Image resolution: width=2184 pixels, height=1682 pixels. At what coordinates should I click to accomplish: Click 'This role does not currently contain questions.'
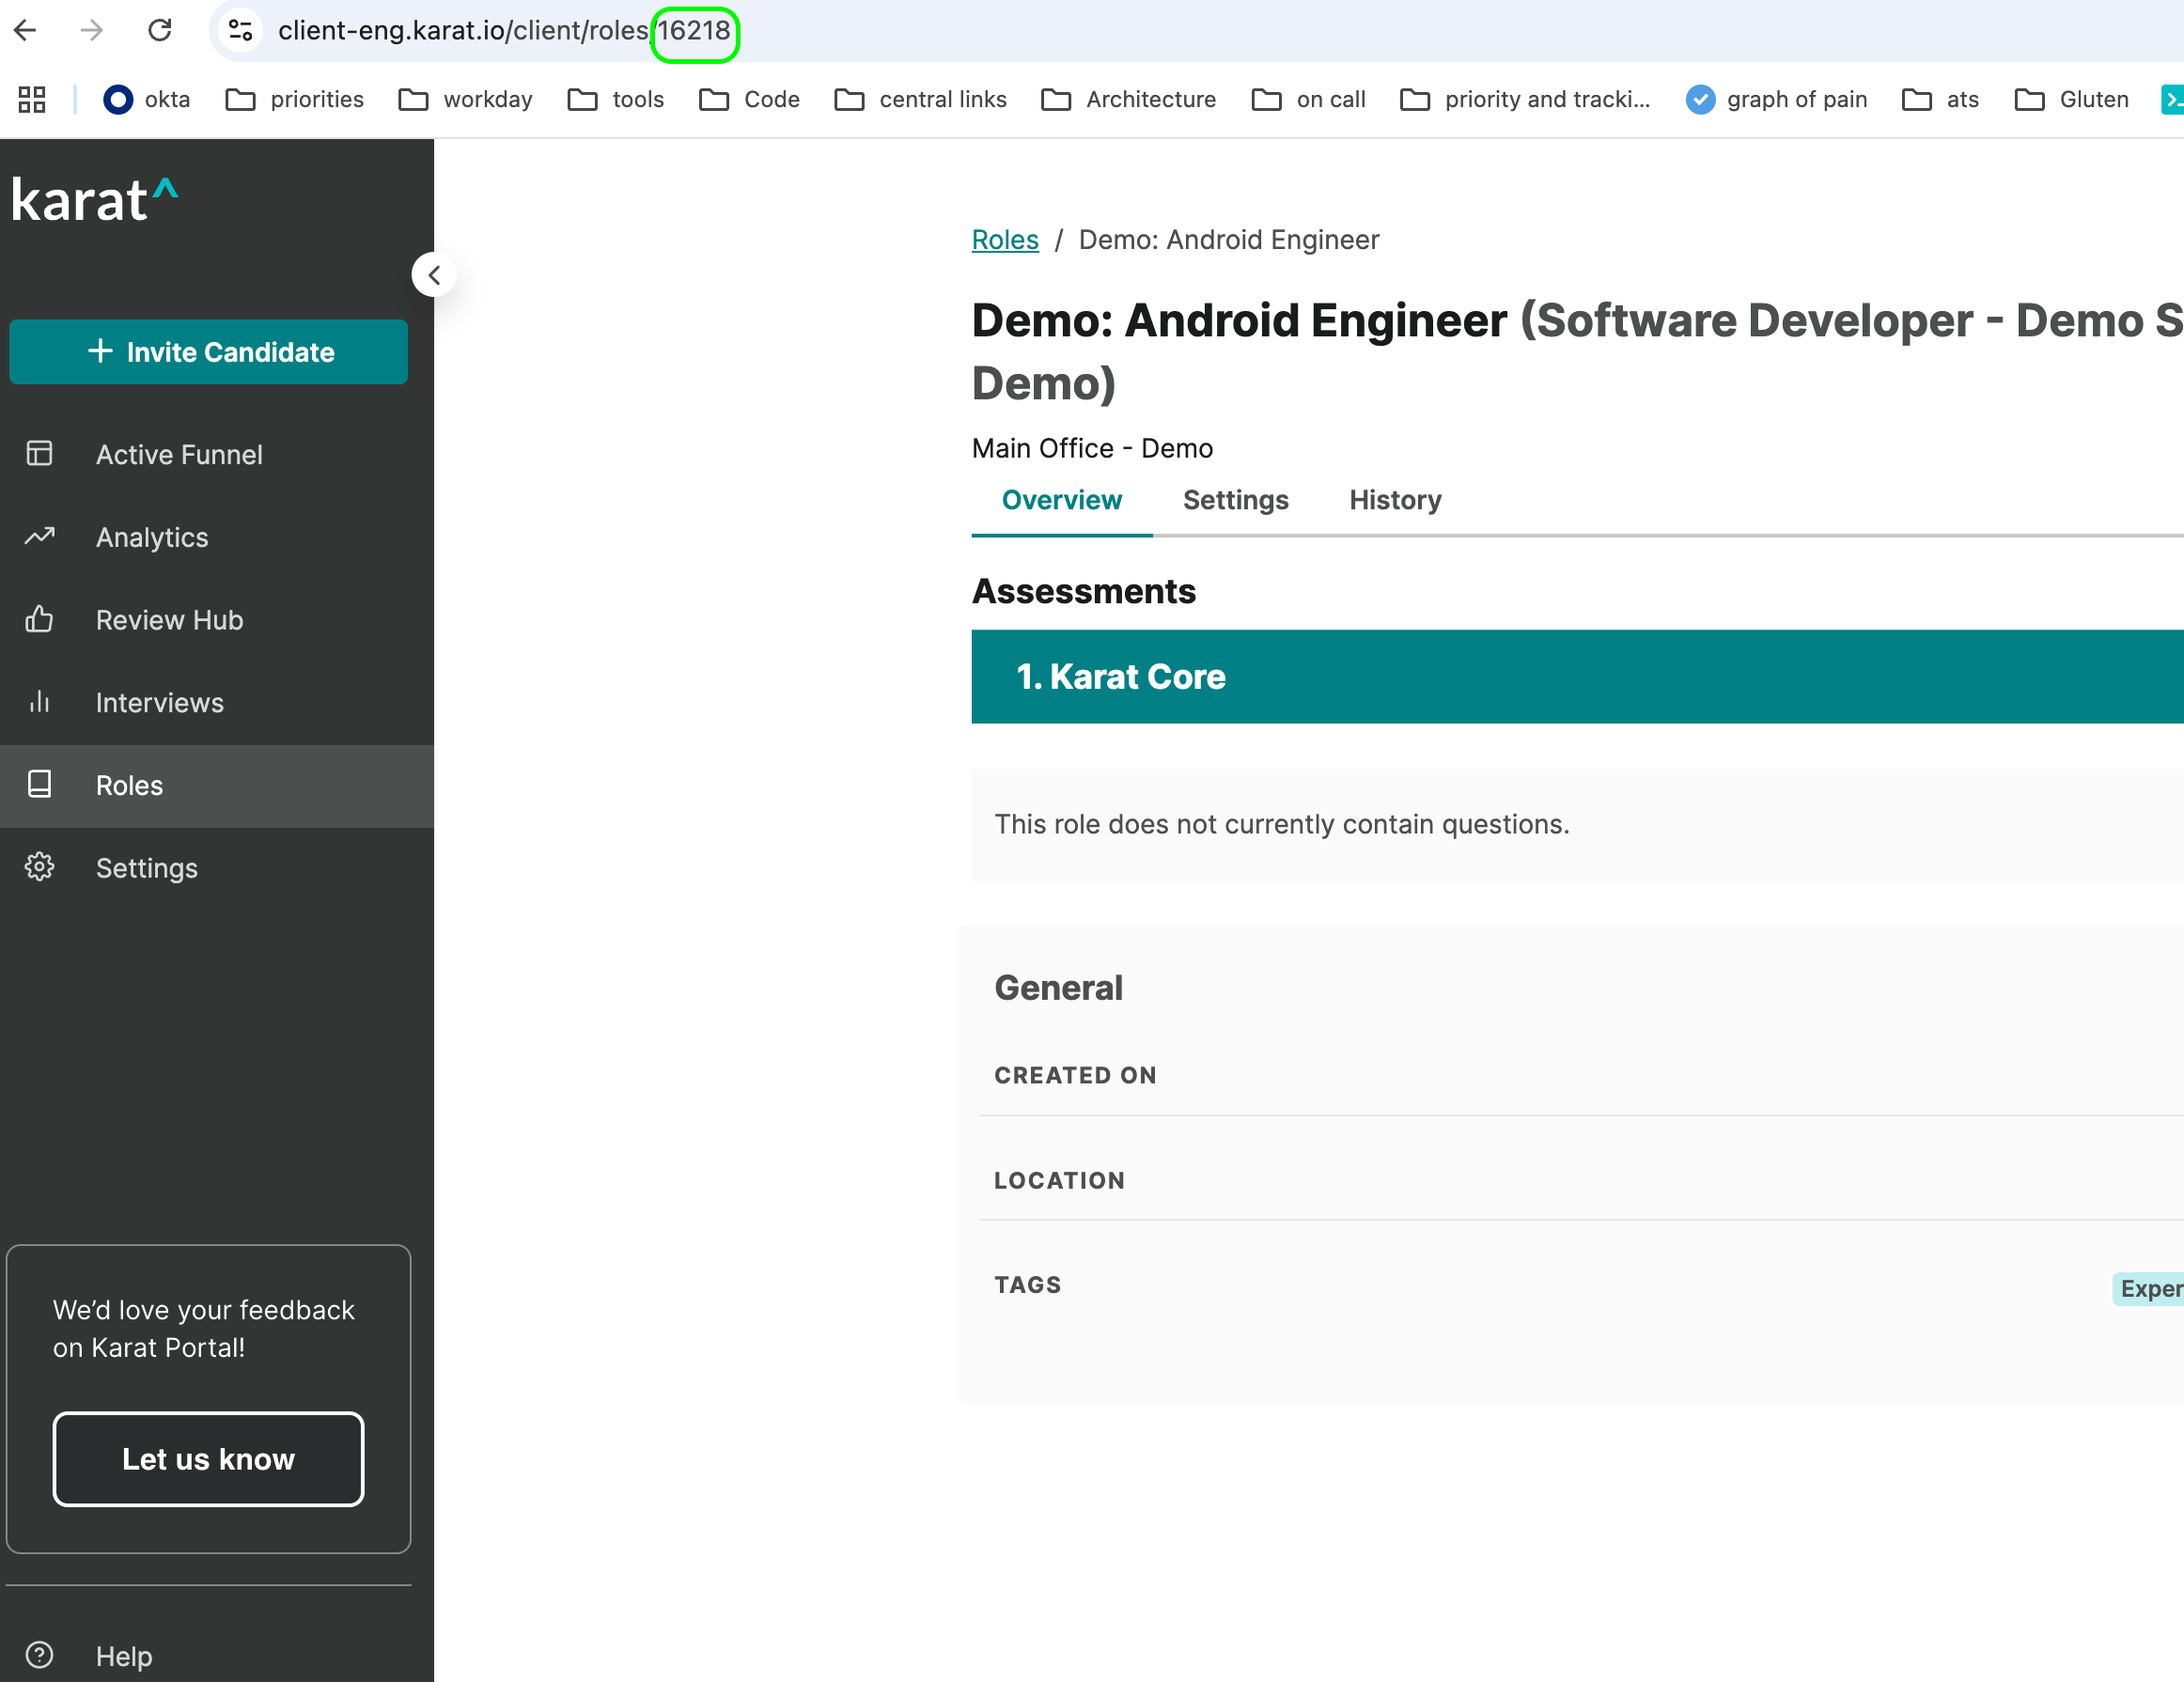pos(1281,824)
